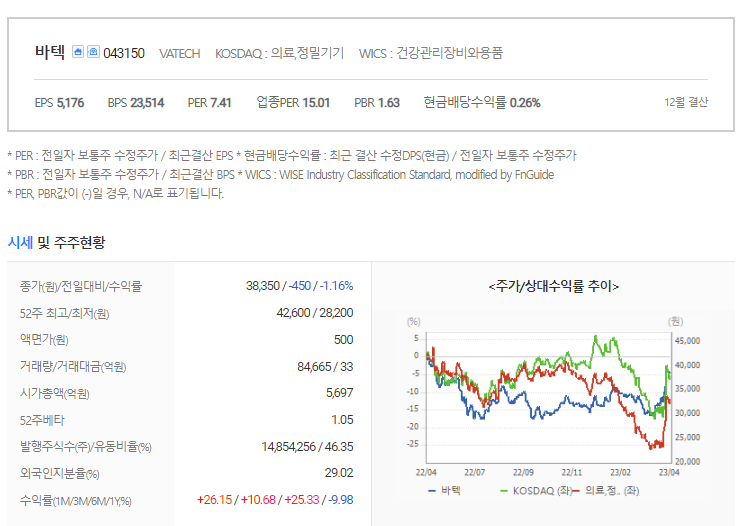Click the 종가(원)/전일대비/수익률 row label
Screen dimensions: 745x526
point(81,287)
